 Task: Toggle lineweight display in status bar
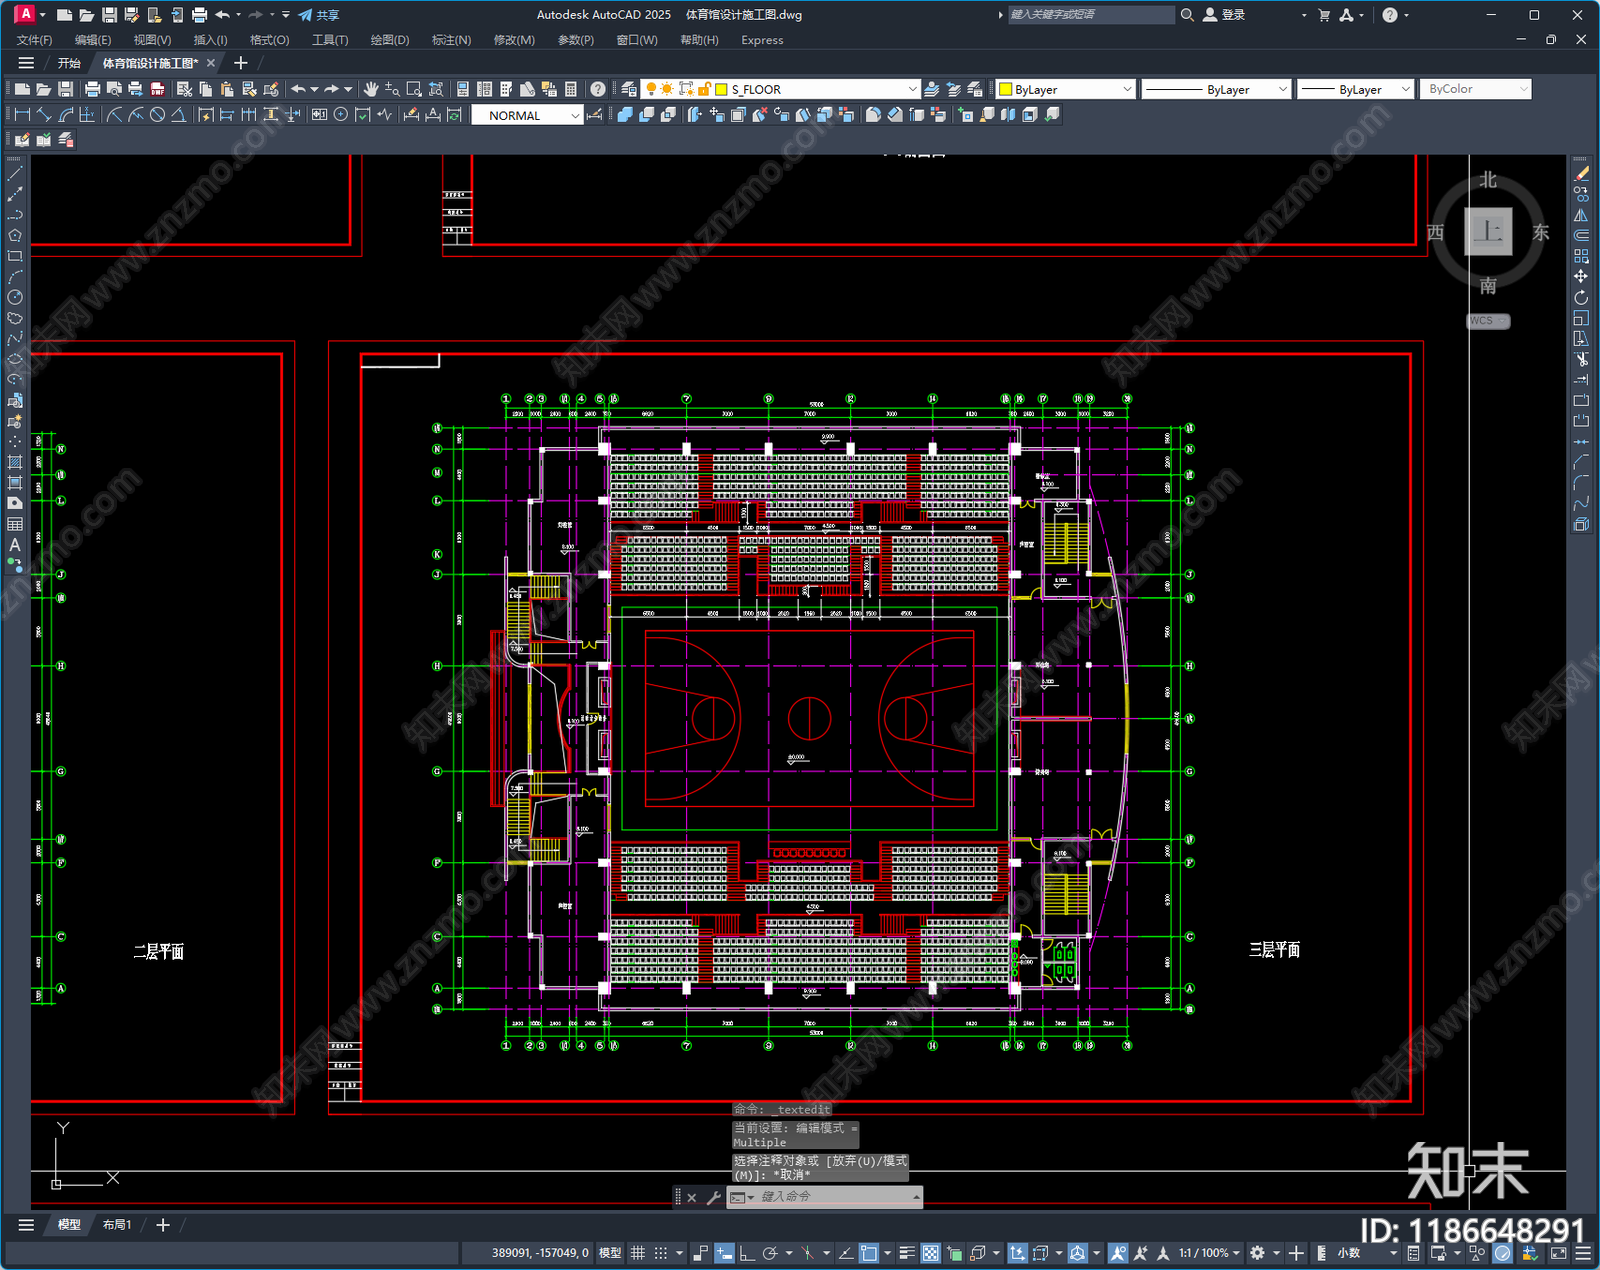(907, 1253)
